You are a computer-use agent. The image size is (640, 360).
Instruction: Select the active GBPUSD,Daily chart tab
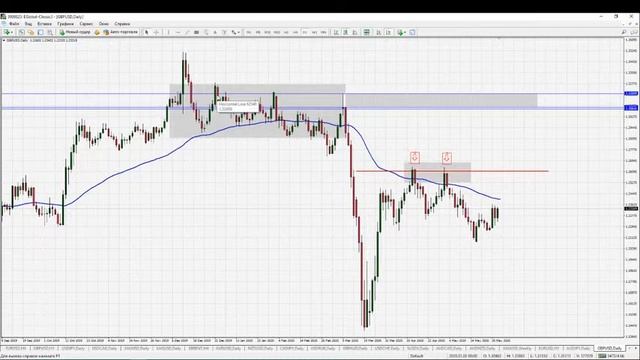point(609,349)
